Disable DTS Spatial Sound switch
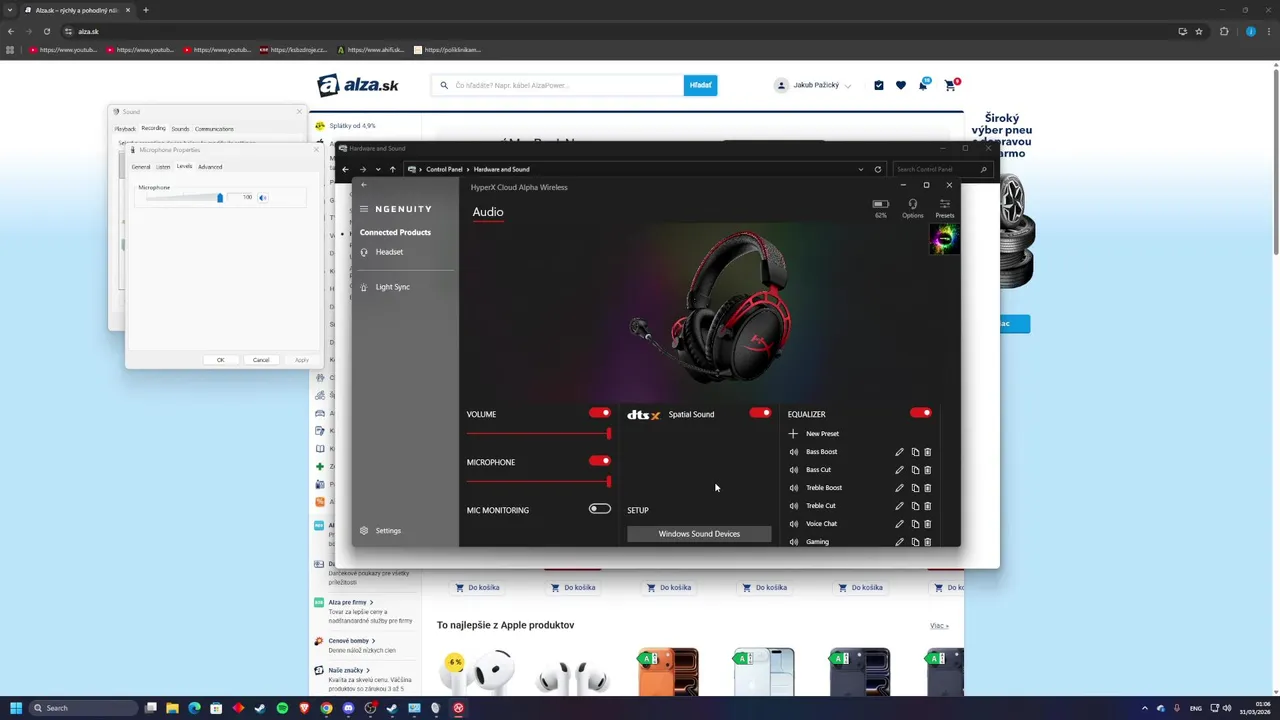The height and width of the screenshot is (720, 1280). point(760,412)
